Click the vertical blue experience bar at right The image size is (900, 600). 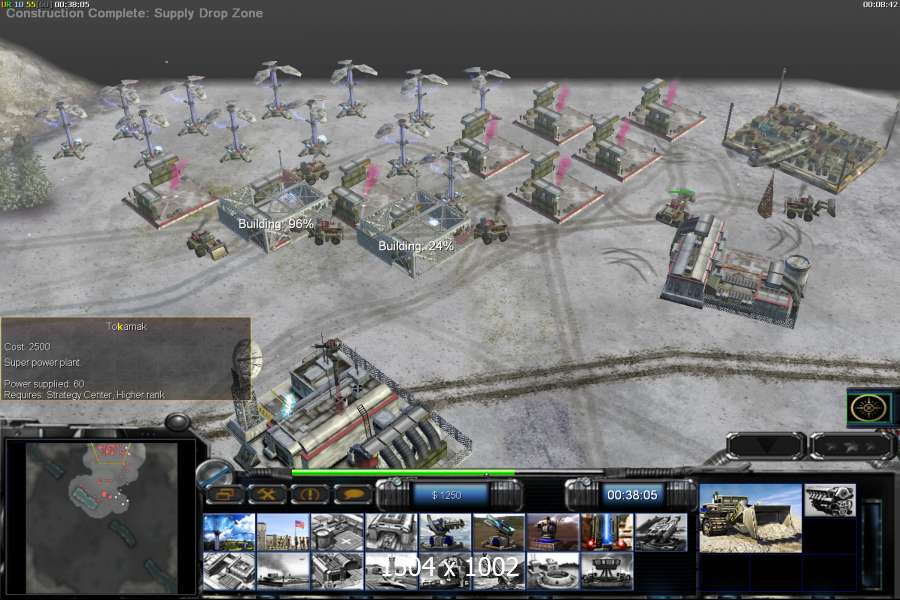pos(872,542)
